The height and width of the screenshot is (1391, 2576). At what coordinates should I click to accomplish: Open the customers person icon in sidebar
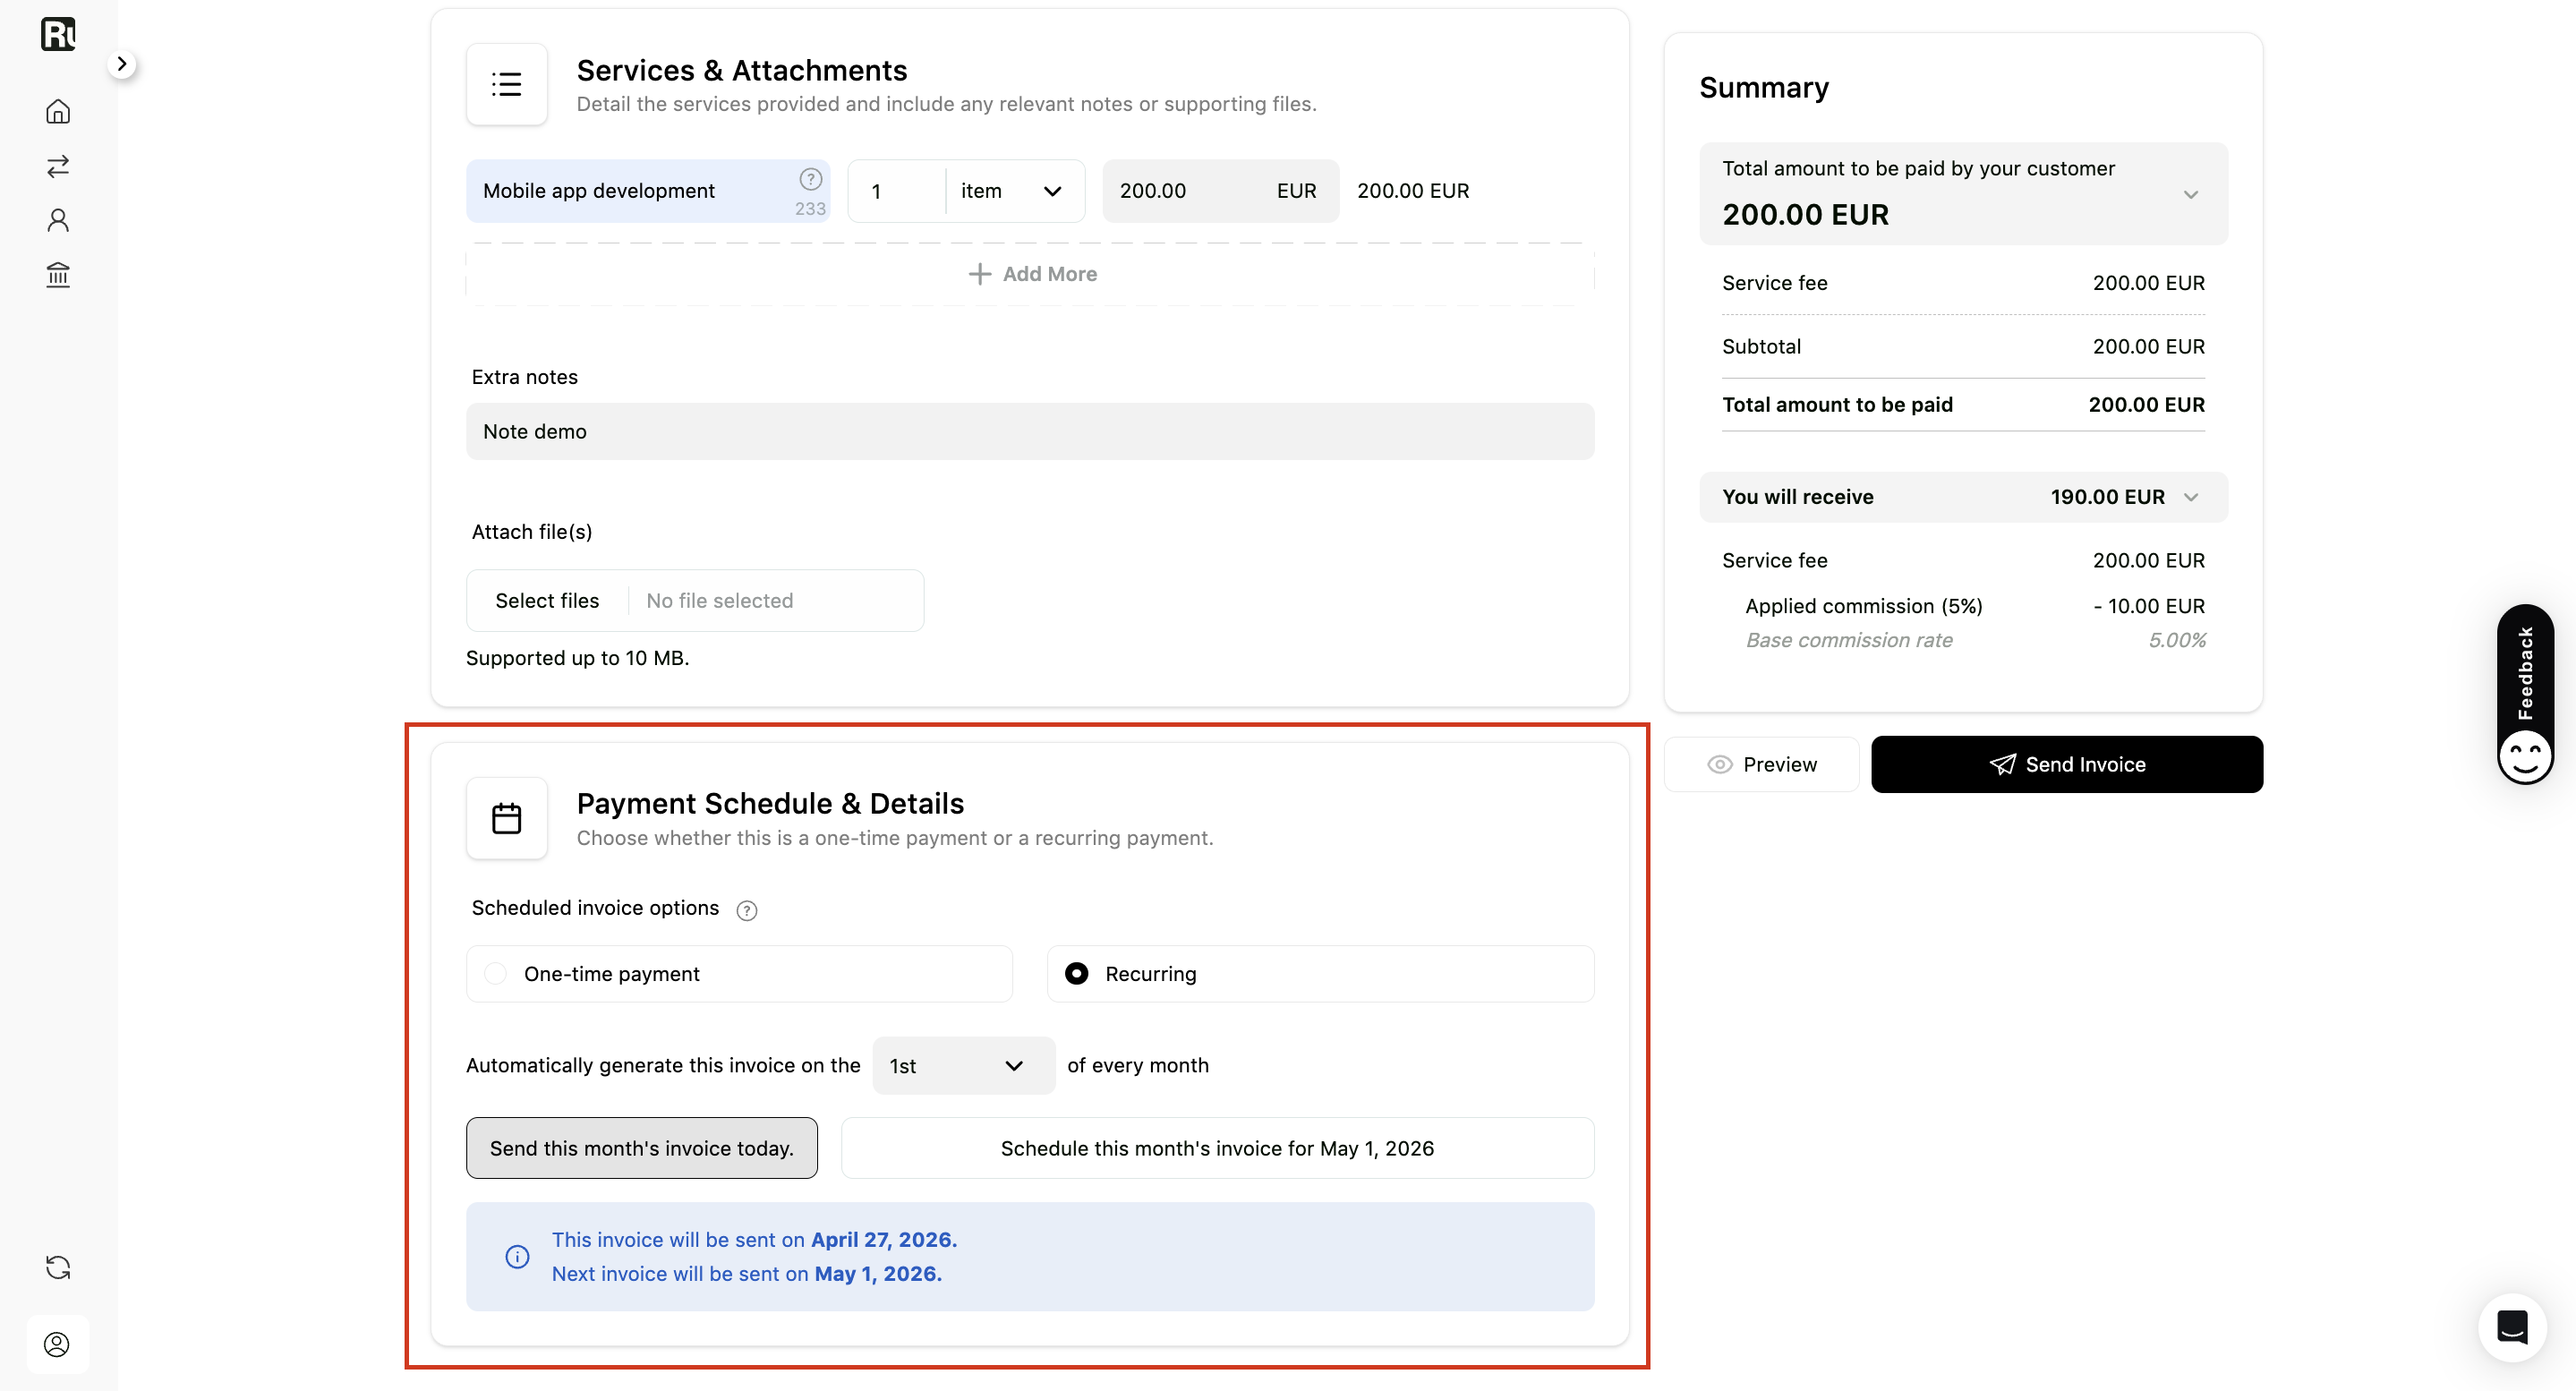coord(58,220)
